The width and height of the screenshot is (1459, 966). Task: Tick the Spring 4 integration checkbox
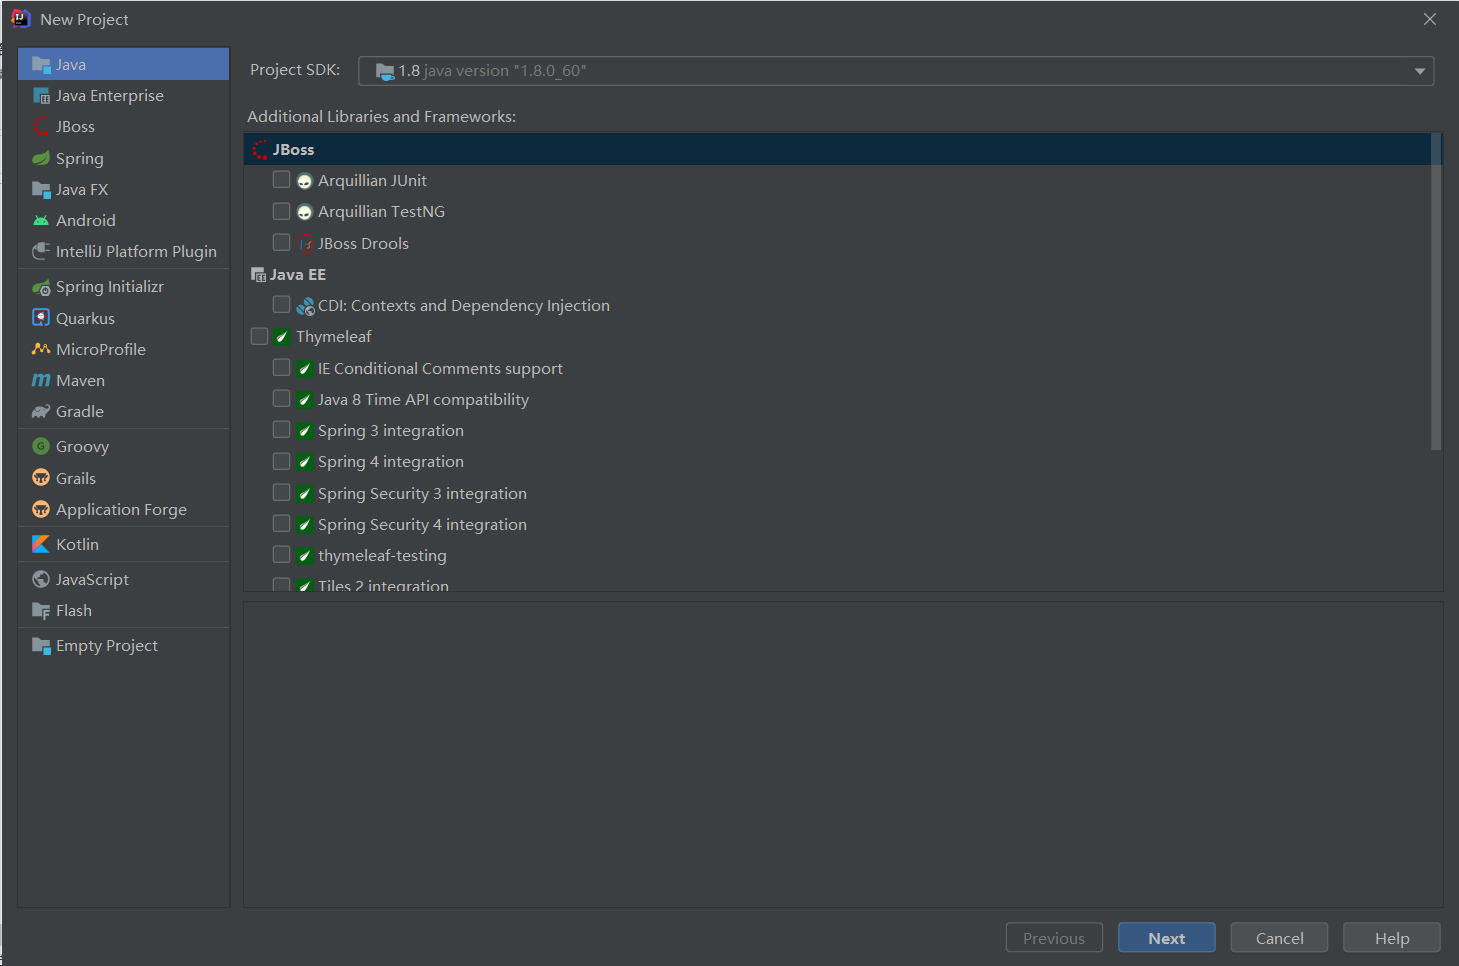click(x=282, y=461)
